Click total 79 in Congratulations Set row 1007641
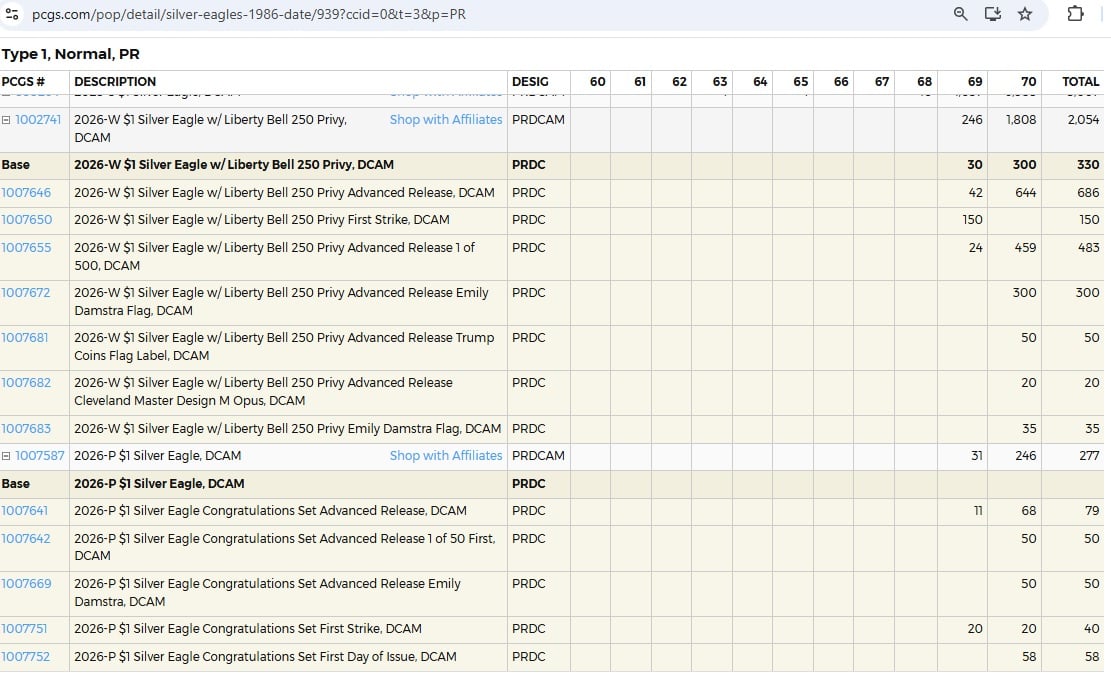 1092,510
